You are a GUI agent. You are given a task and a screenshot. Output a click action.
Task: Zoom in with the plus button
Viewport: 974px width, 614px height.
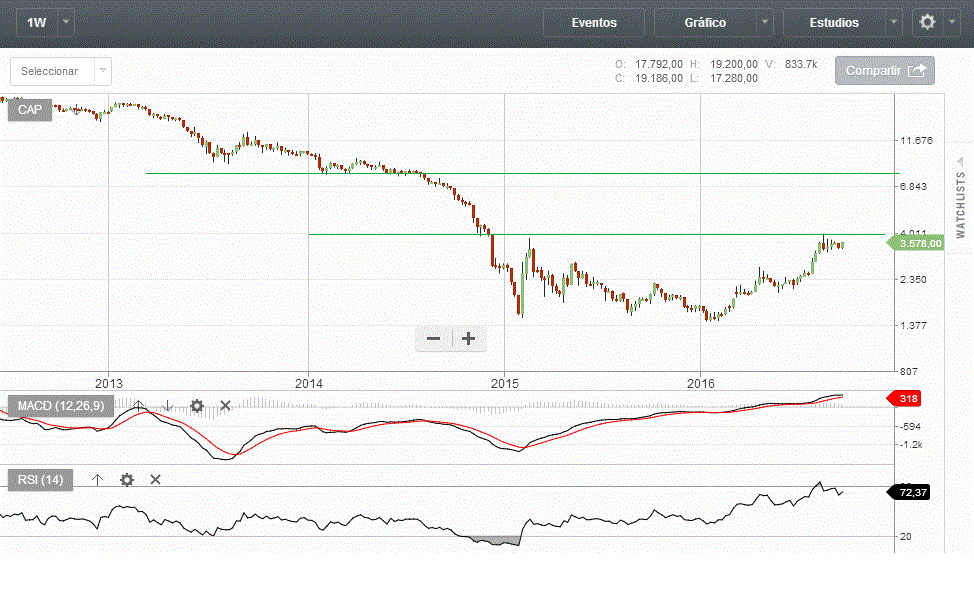point(468,339)
